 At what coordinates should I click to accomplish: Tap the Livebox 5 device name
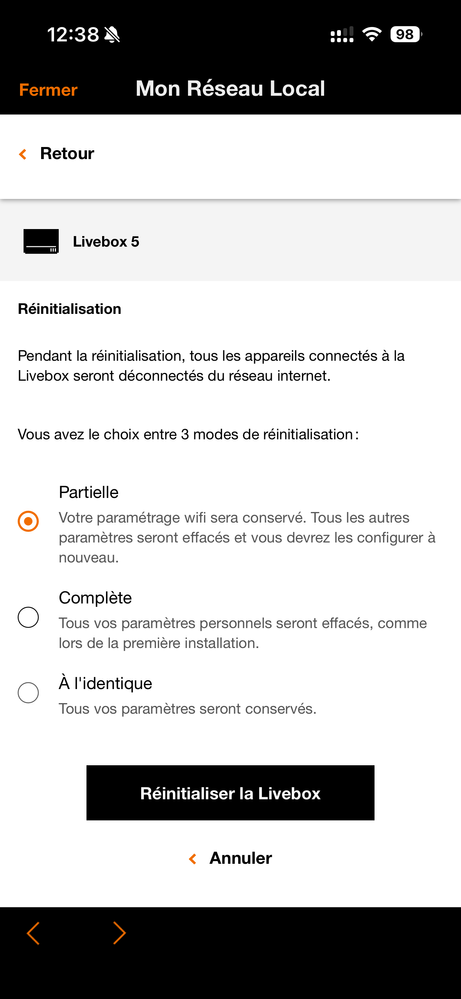[106, 242]
